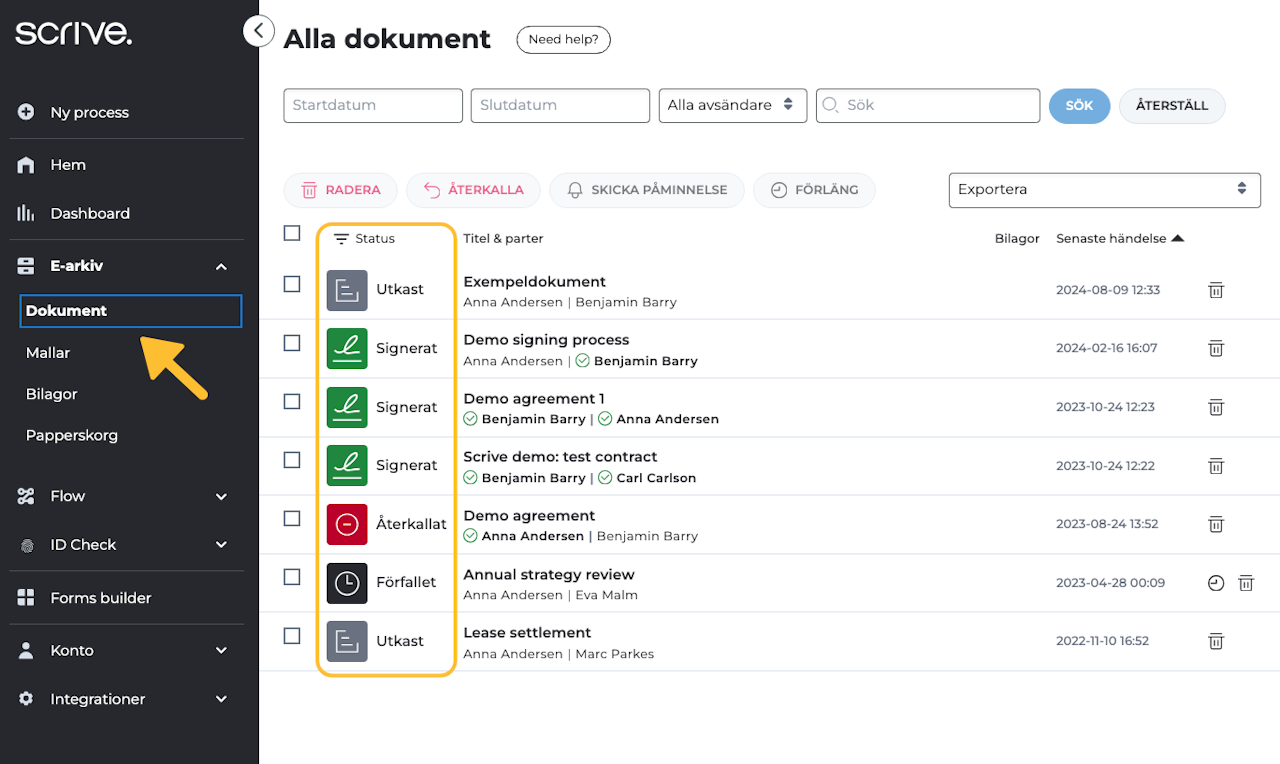This screenshot has width=1280, height=764.
Task: Tick the checkbox for Exempeldokument
Action: 292,284
